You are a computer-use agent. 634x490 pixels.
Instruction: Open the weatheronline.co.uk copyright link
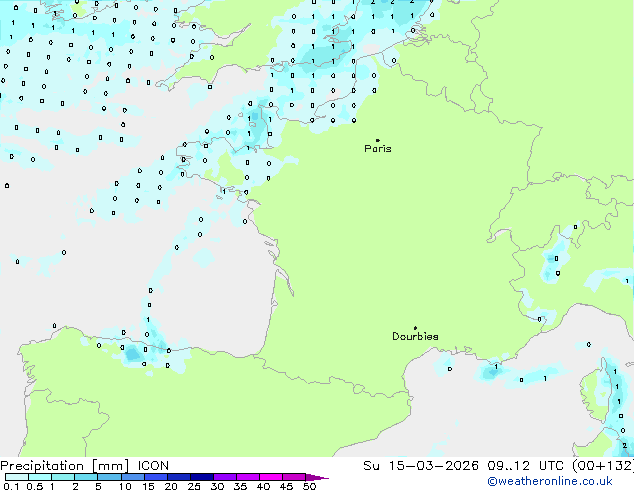click(550, 481)
